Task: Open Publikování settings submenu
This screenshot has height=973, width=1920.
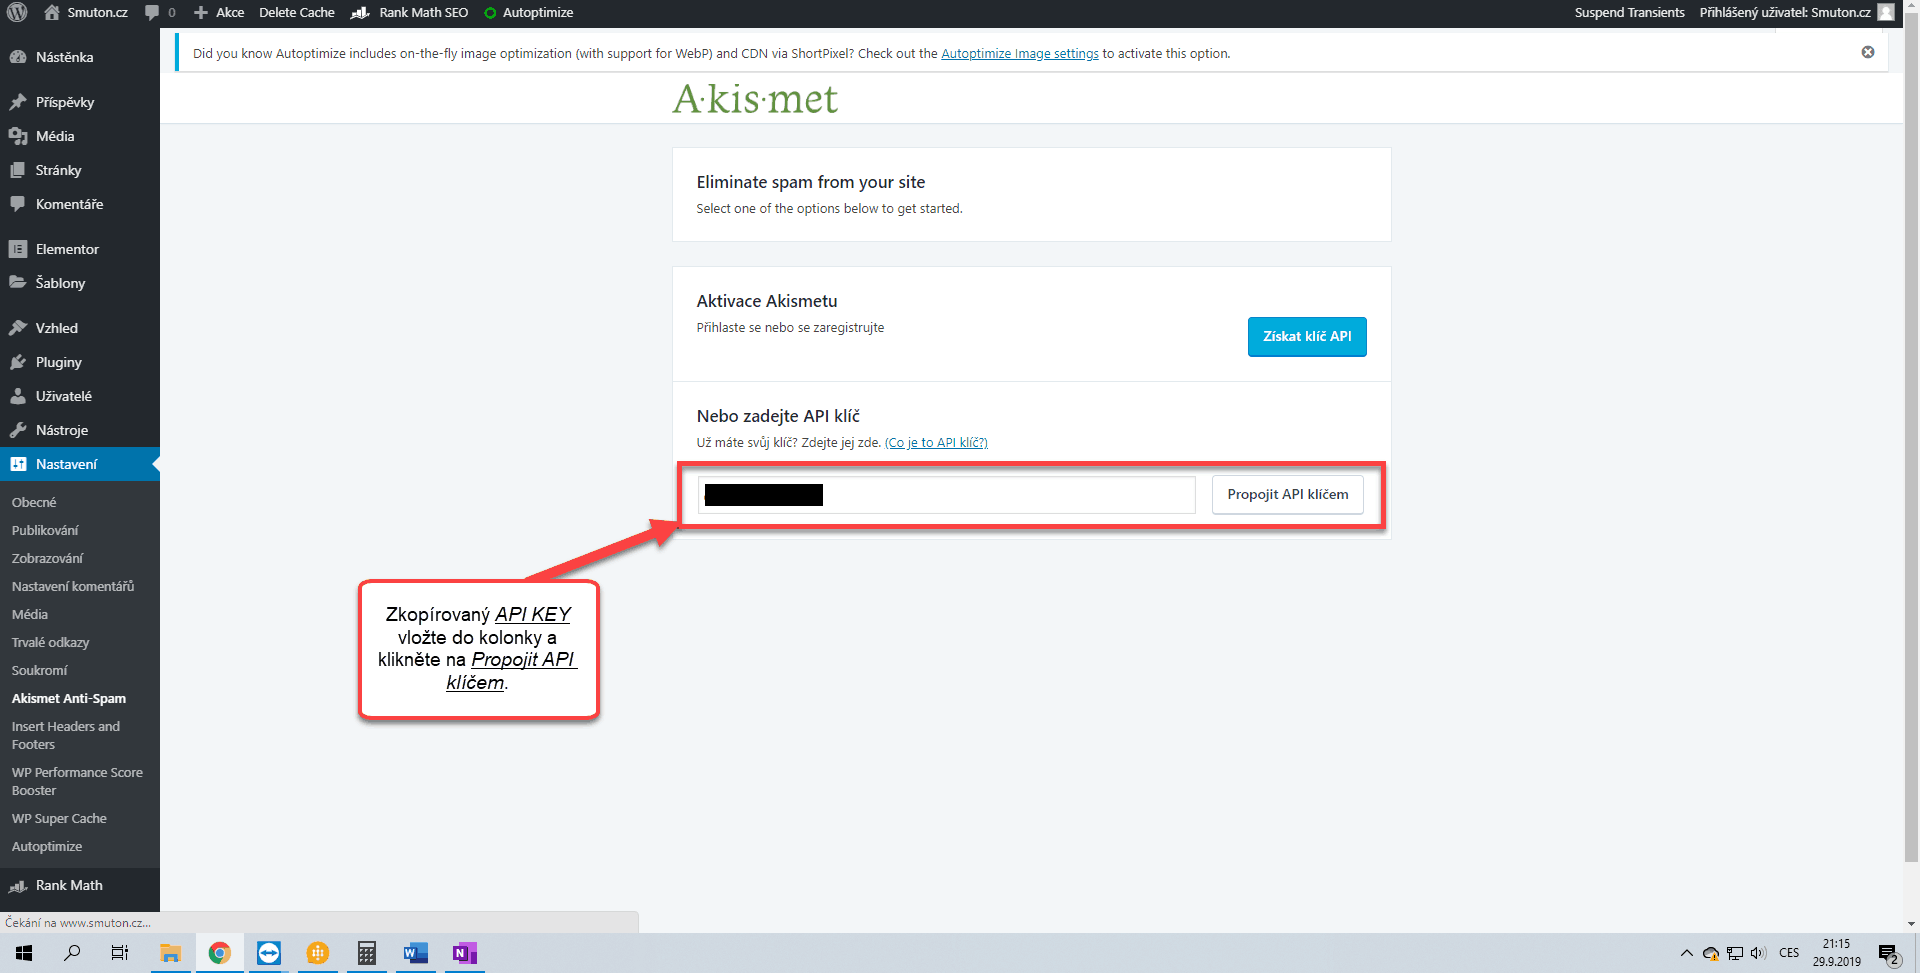Action: pos(45,530)
